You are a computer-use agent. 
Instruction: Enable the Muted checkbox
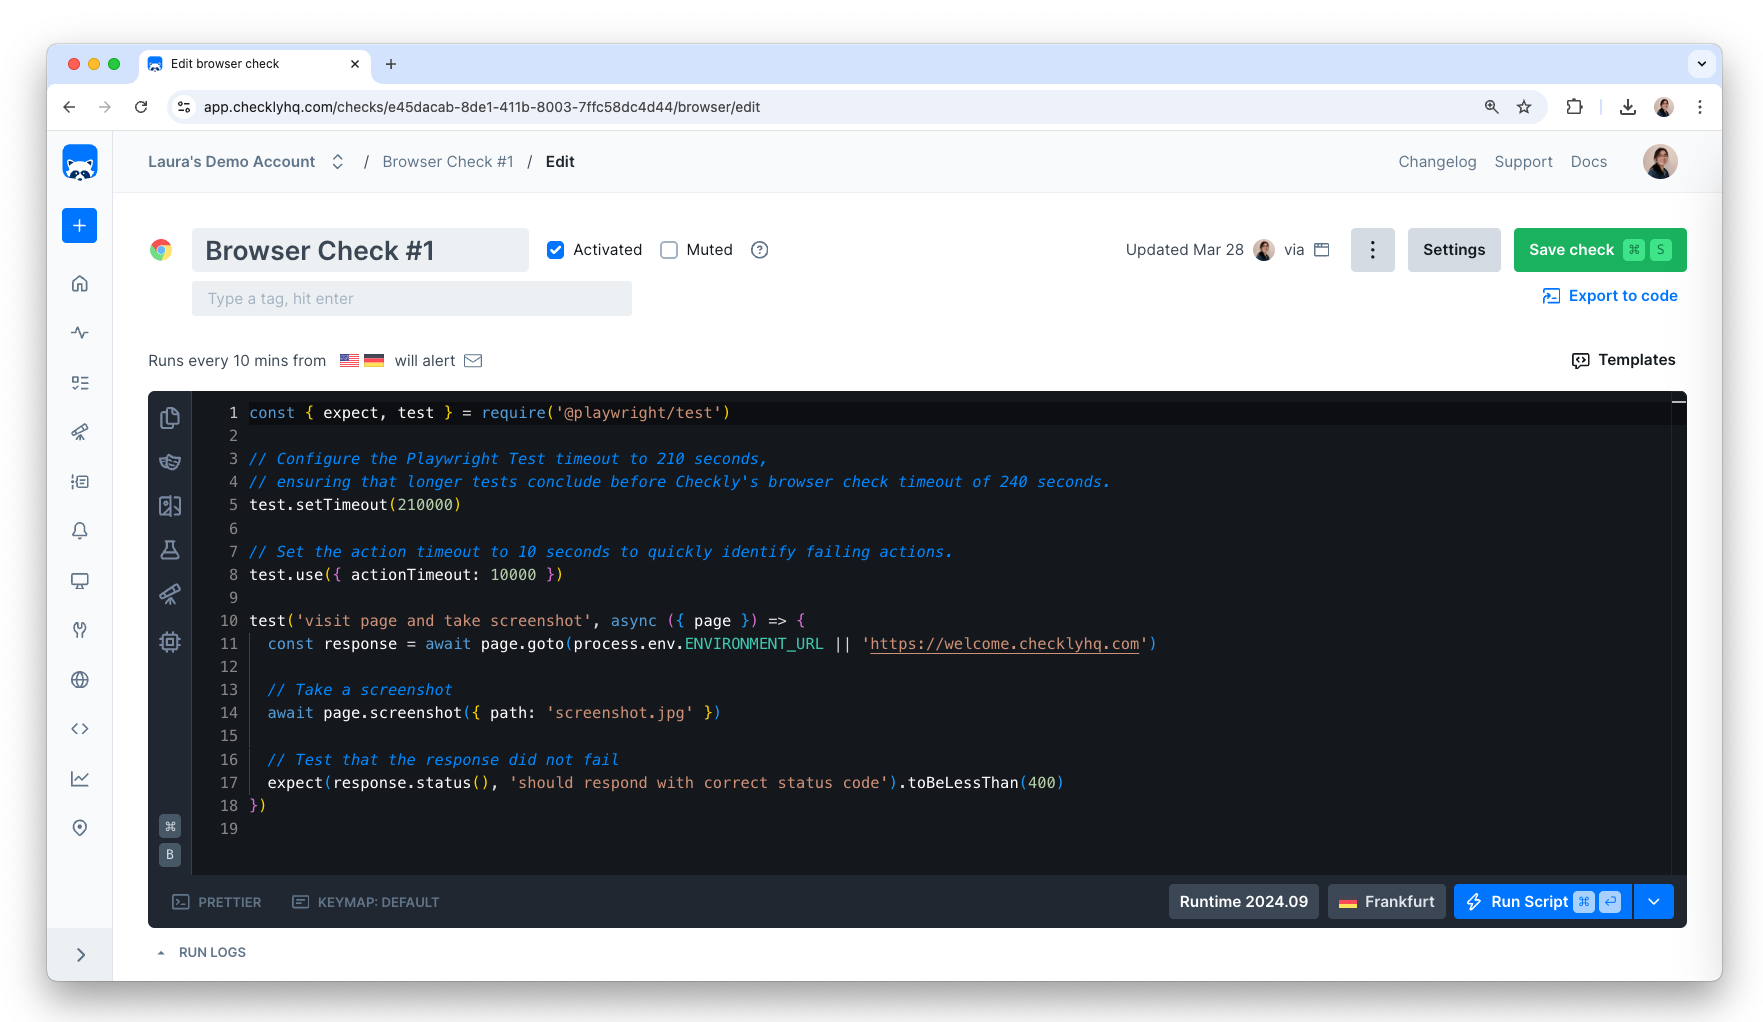click(x=668, y=249)
